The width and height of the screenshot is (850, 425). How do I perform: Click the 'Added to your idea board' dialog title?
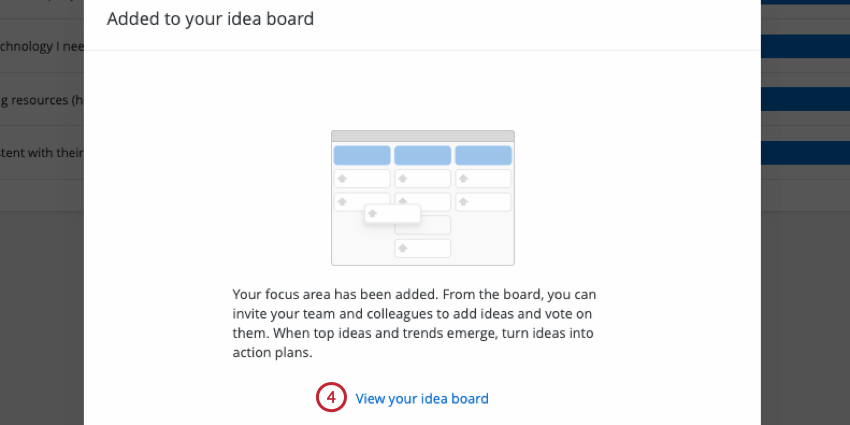(208, 18)
